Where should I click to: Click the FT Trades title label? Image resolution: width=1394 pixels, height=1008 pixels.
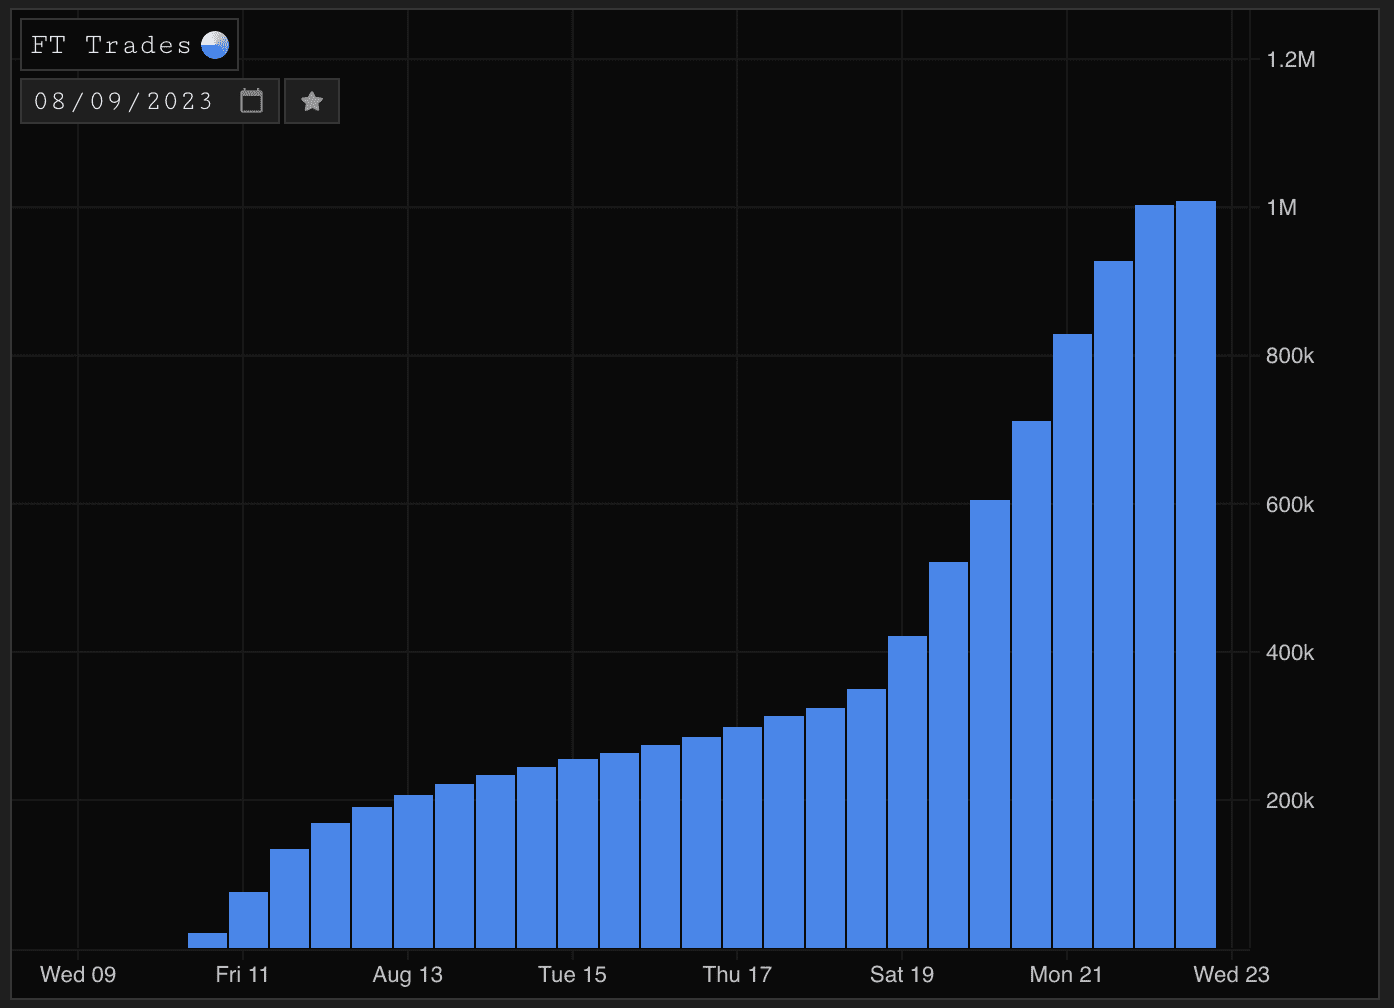(110, 45)
